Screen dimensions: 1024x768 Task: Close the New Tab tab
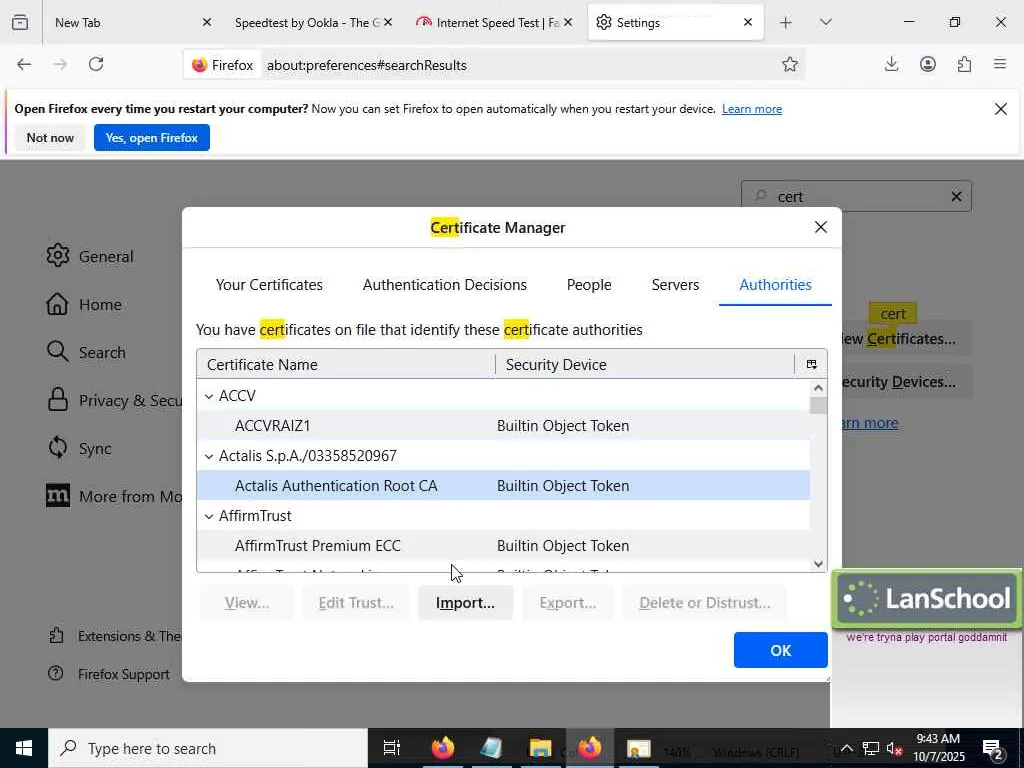click(x=207, y=22)
